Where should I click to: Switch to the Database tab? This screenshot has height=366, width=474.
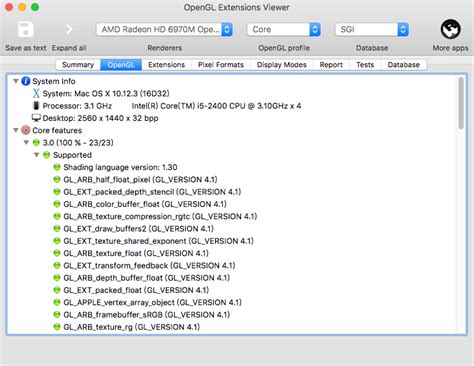coord(403,65)
